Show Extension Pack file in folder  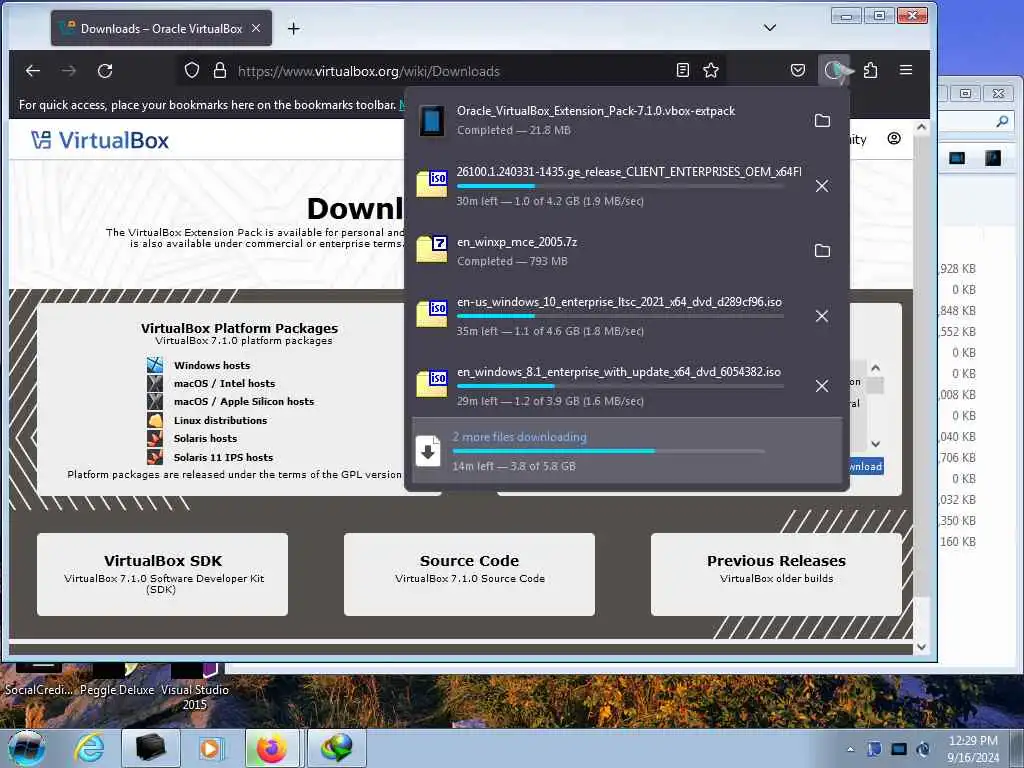click(x=822, y=120)
